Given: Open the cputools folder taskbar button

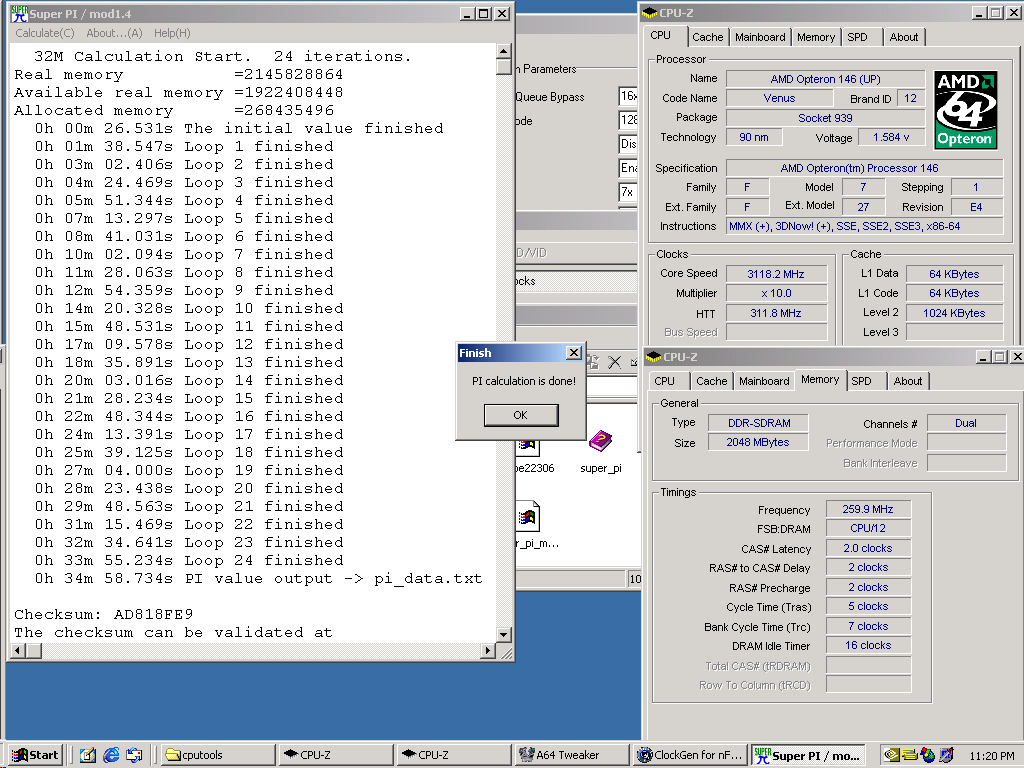Looking at the screenshot, I should 218,755.
